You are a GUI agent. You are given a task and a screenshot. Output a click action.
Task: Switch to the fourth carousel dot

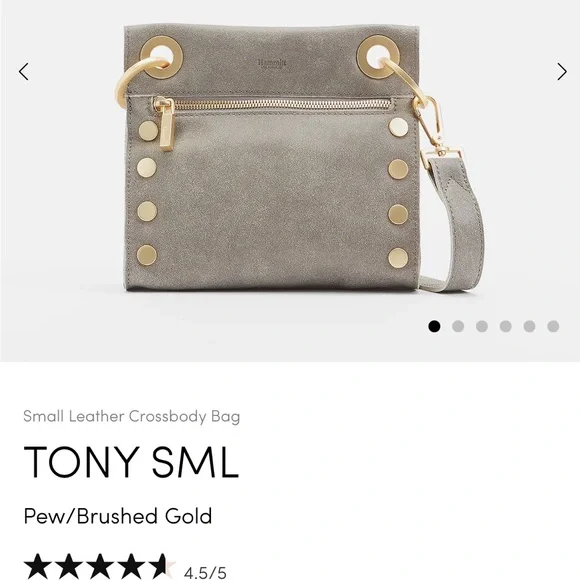pos(506,326)
